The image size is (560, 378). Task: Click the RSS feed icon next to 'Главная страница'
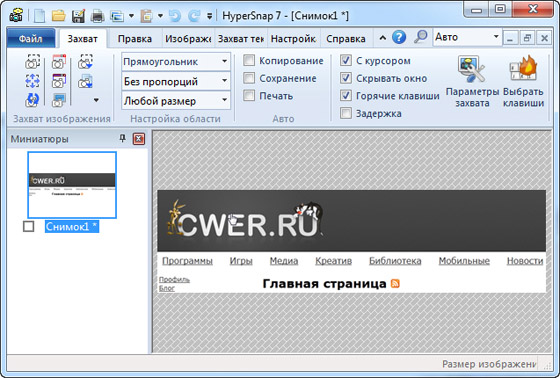[395, 283]
